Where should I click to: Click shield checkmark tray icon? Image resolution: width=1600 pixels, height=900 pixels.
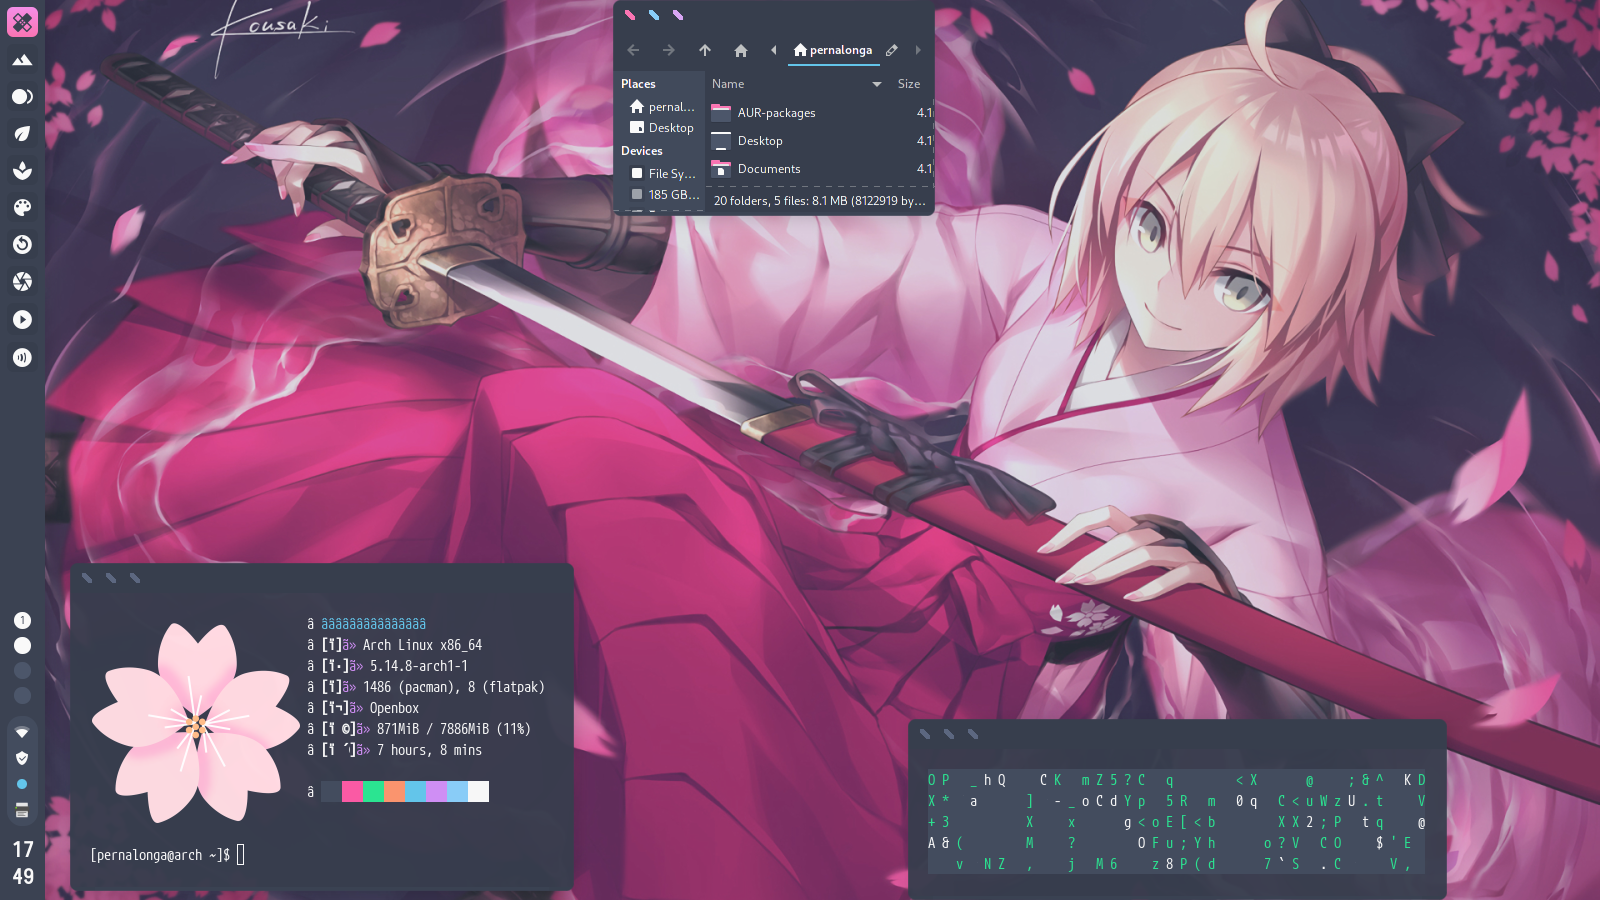click(22, 758)
